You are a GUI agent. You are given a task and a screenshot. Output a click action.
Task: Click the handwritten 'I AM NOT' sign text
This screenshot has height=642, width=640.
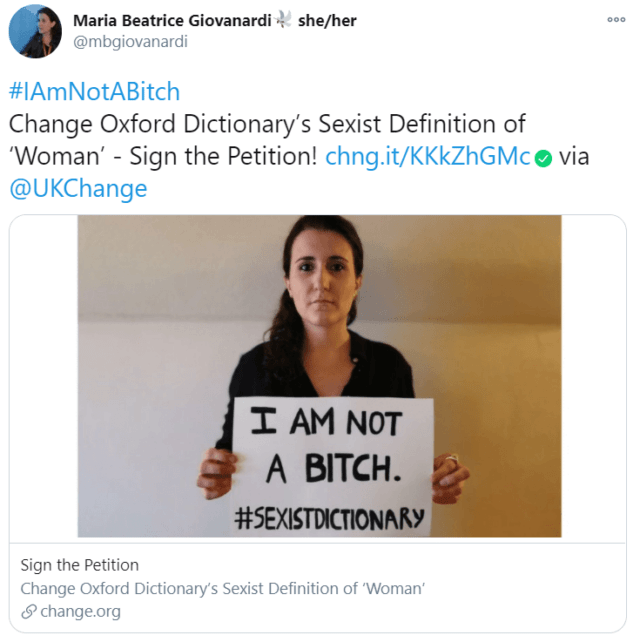pos(327,425)
